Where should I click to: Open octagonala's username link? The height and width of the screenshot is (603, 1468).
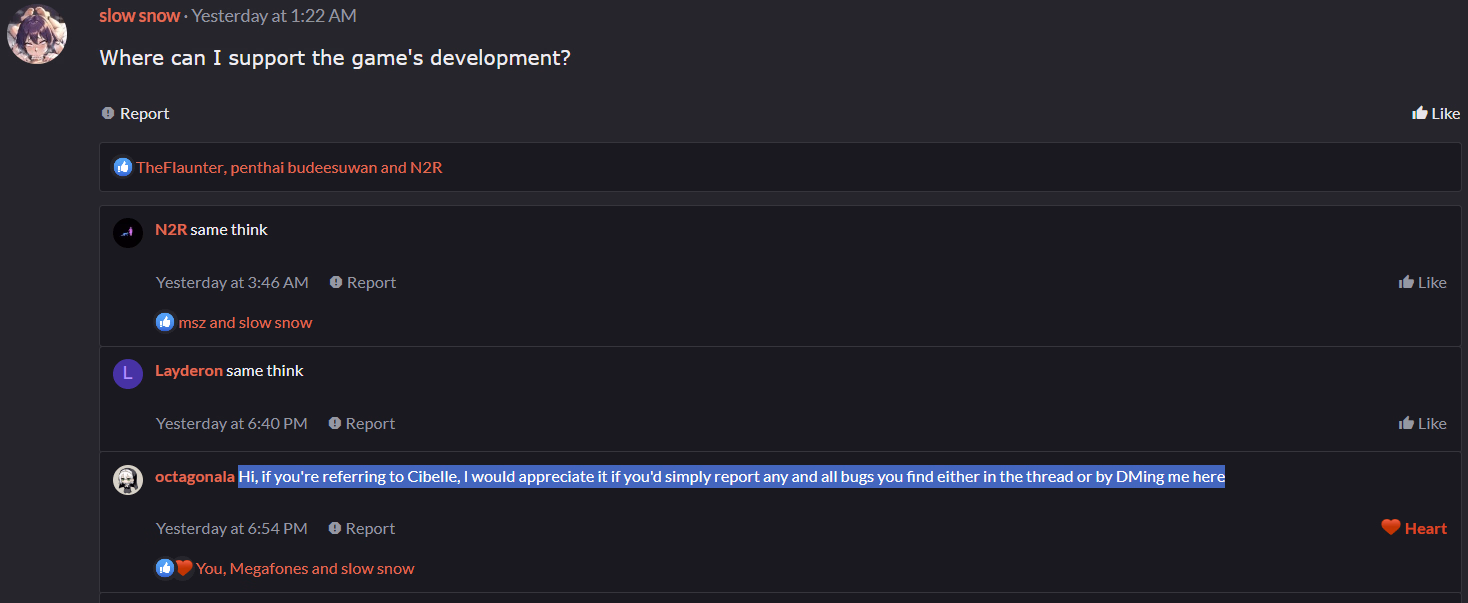pos(195,477)
